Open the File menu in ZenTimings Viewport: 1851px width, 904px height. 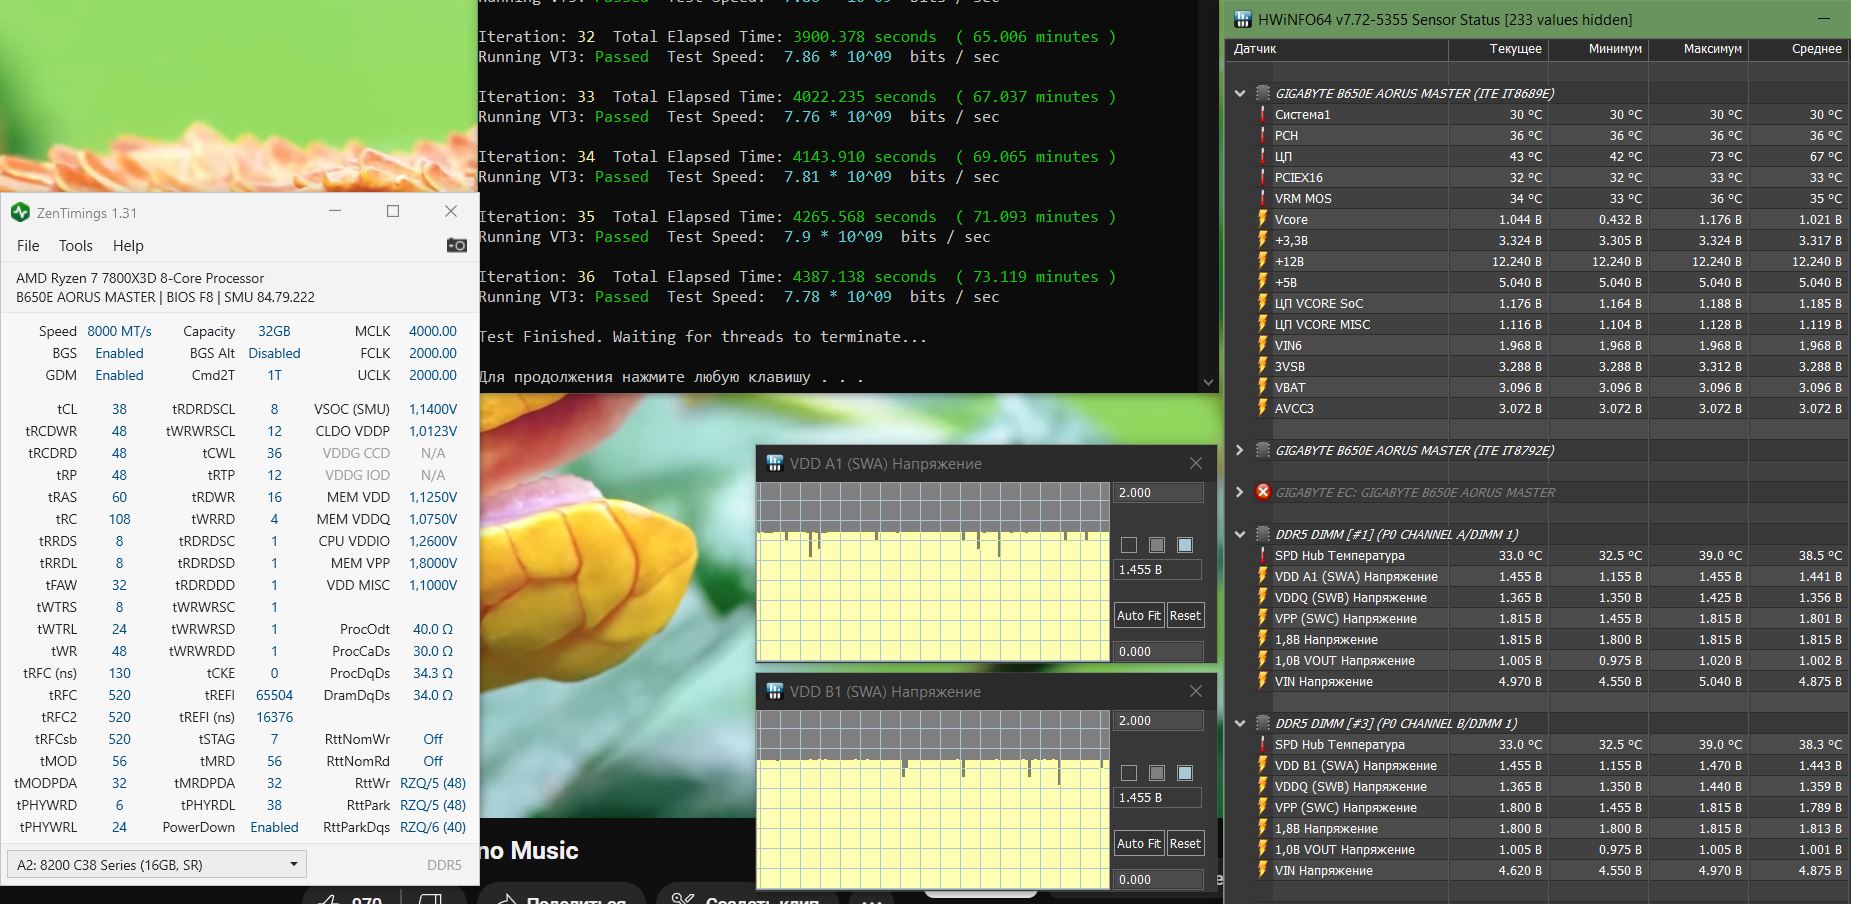(x=28, y=245)
